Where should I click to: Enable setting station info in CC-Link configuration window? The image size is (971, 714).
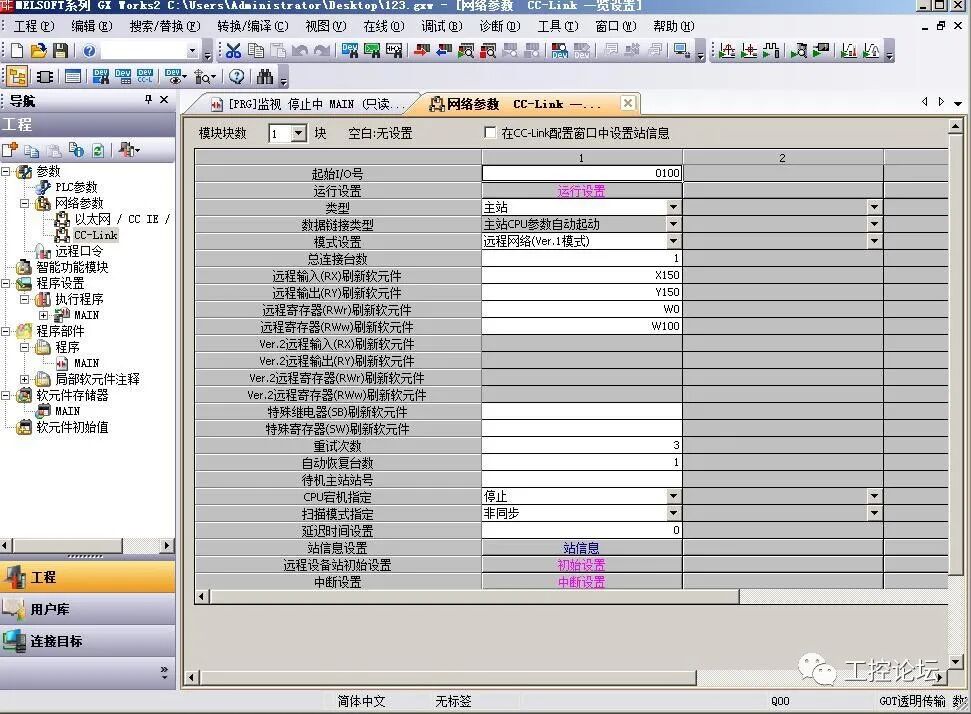490,133
